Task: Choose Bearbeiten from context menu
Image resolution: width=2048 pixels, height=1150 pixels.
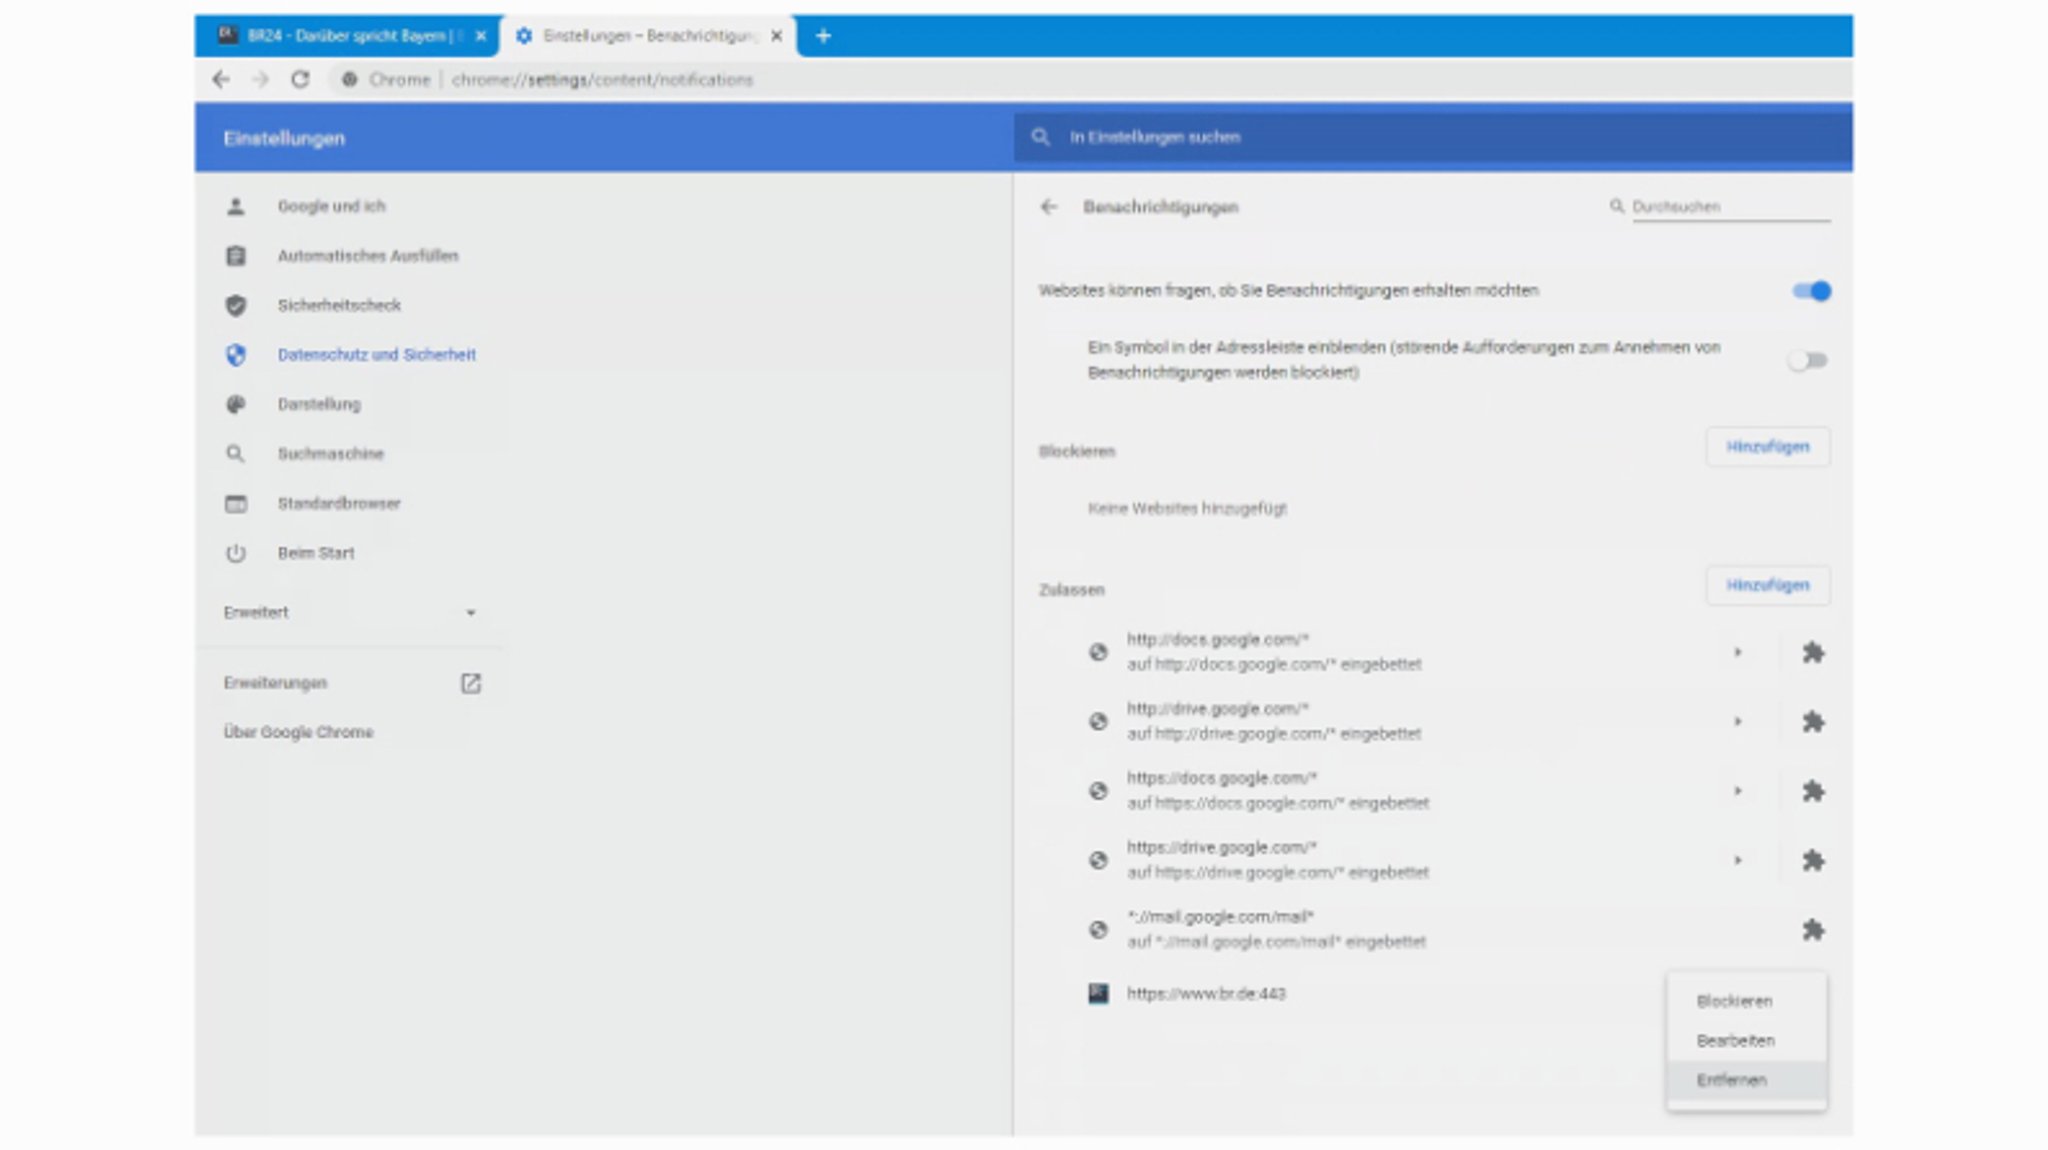Action: (x=1746, y=1041)
